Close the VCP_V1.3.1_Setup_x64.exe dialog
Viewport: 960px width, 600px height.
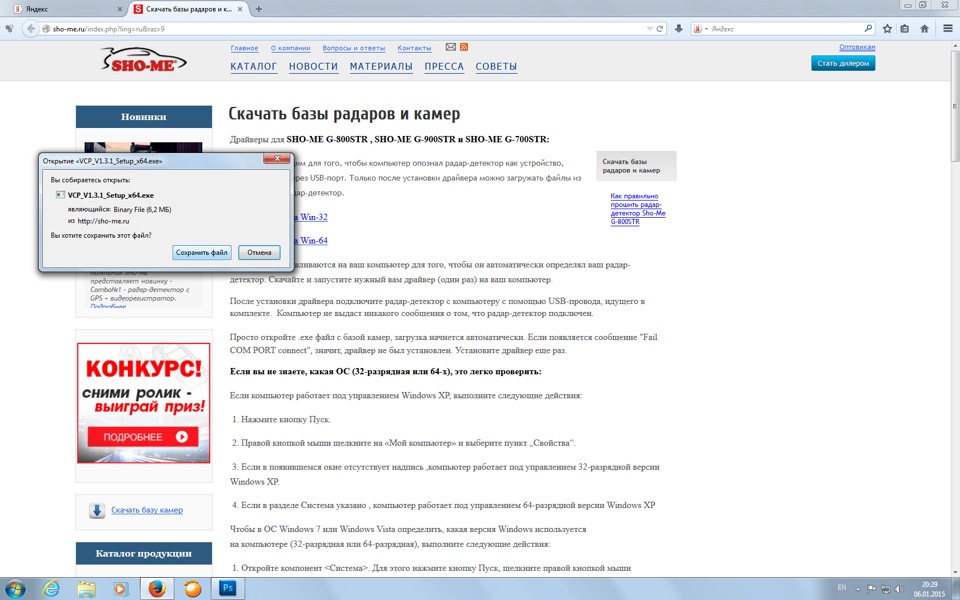(277, 159)
